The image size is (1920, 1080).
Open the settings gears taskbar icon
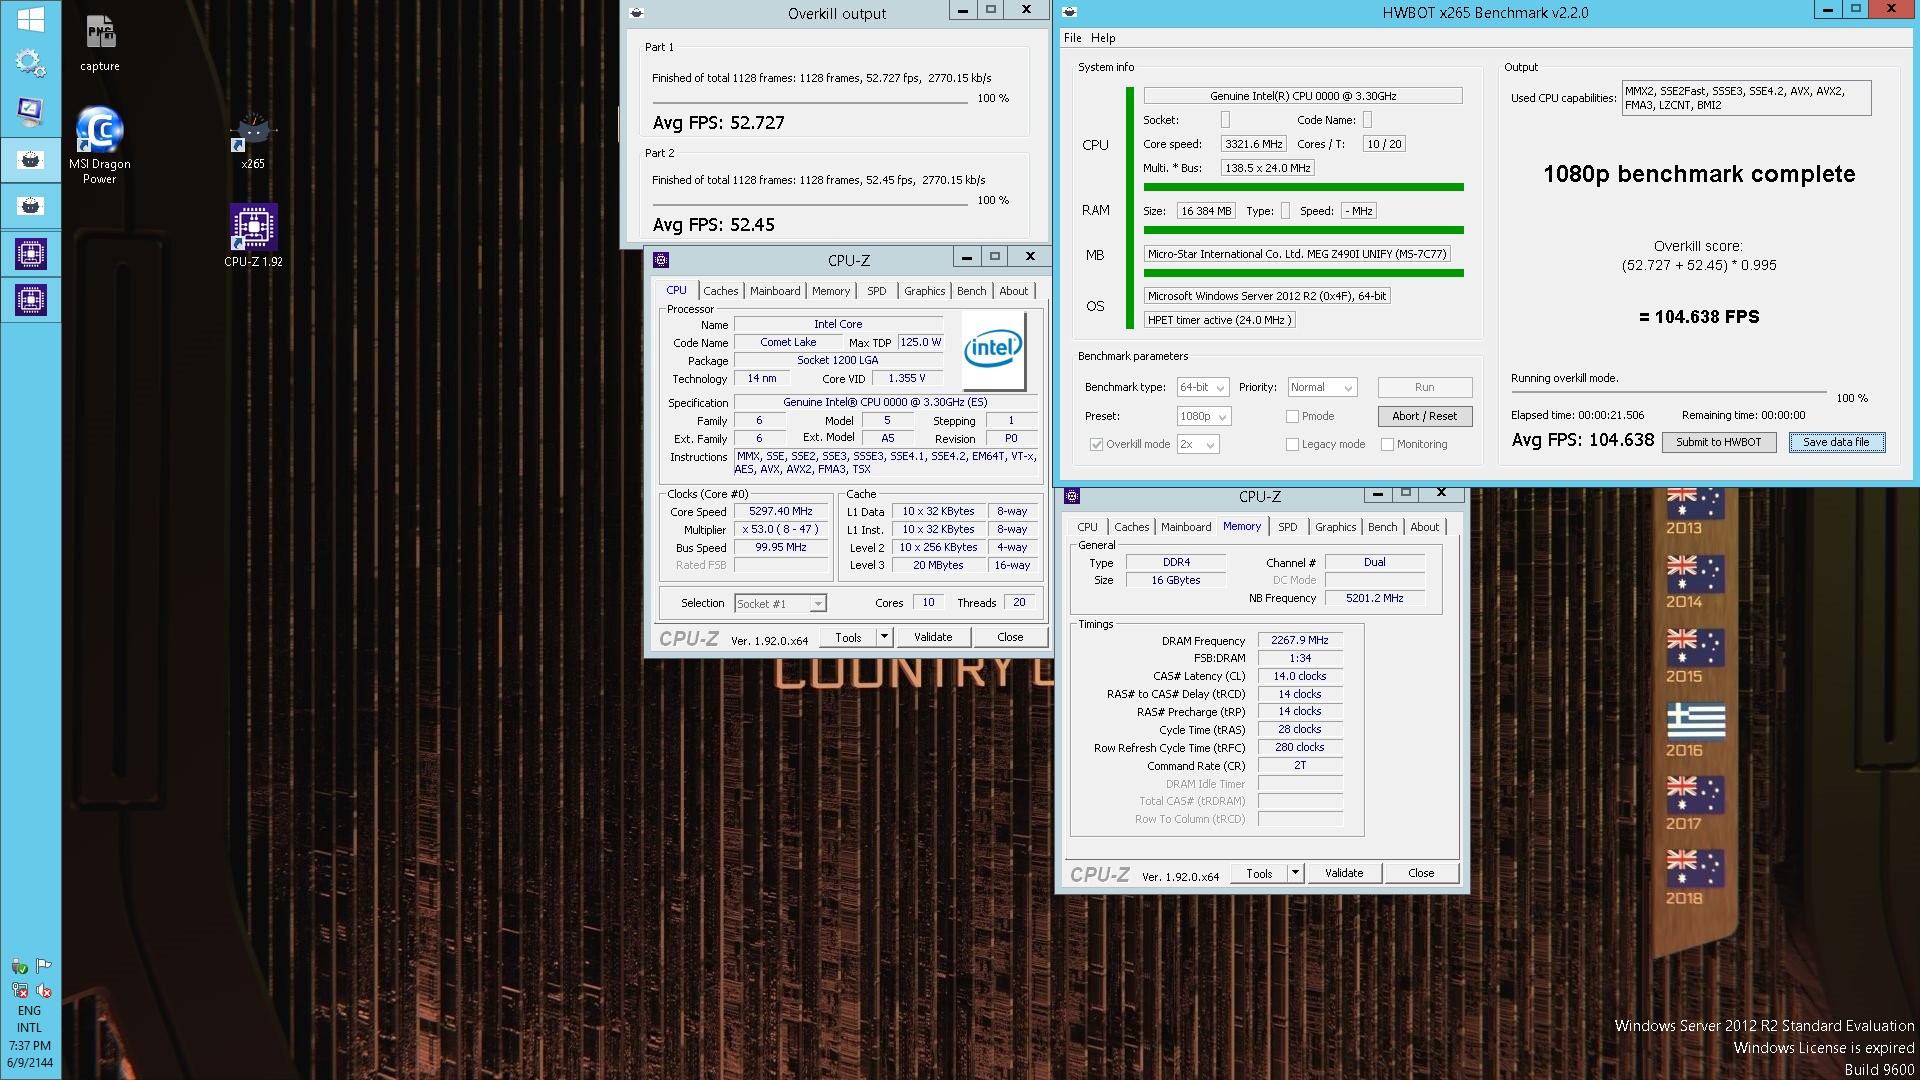(x=30, y=63)
